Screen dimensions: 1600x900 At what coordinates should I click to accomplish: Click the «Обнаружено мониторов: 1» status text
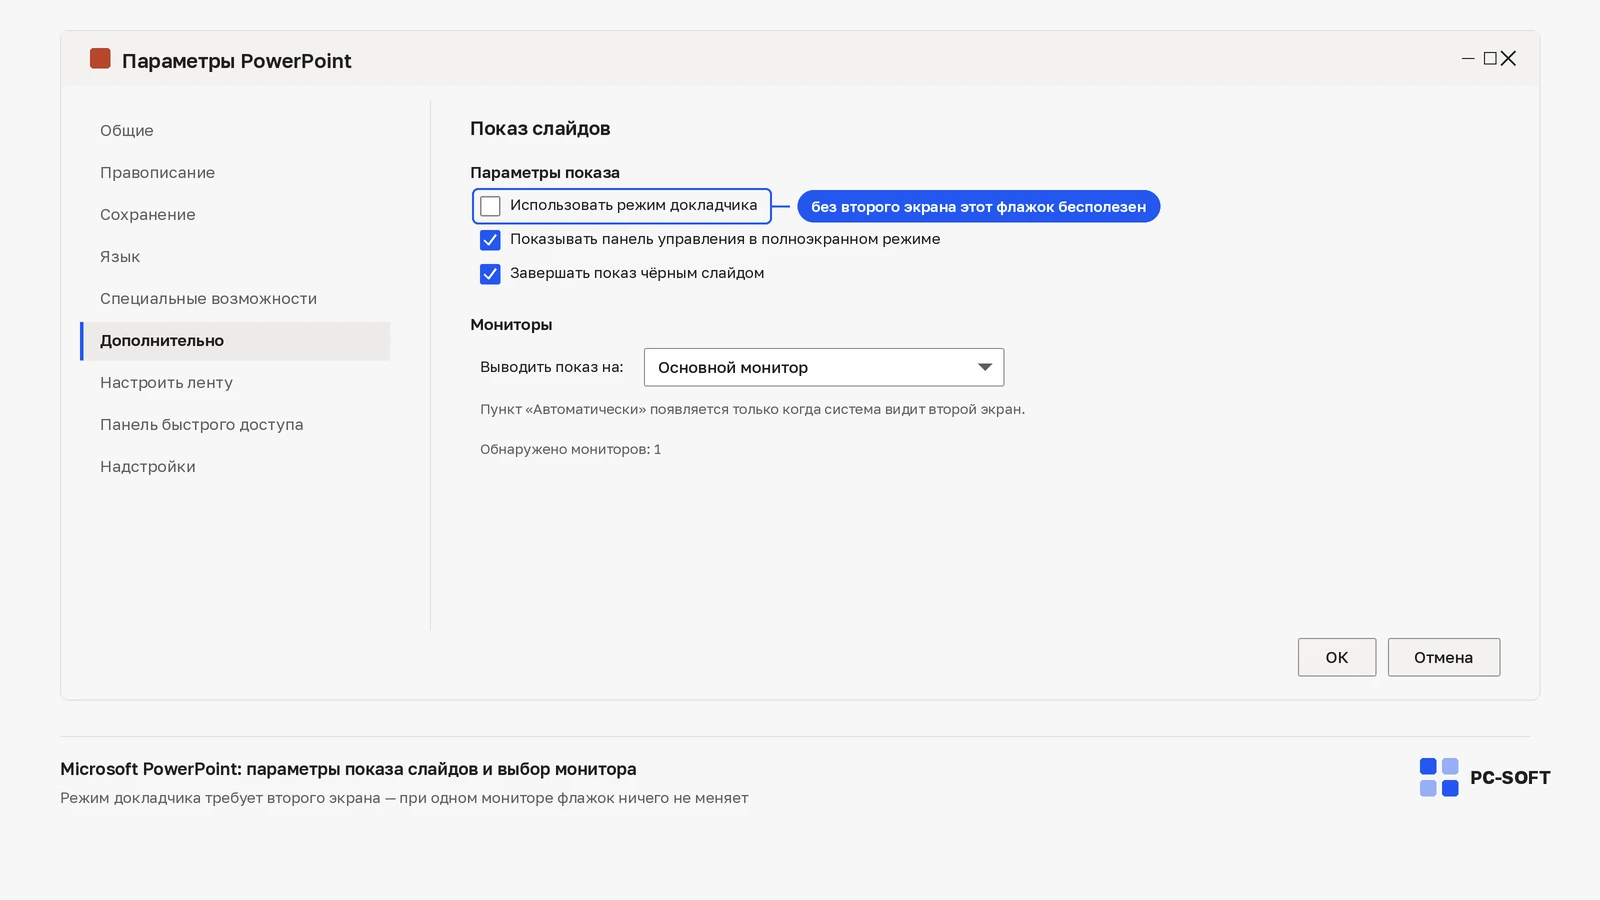[x=570, y=450]
